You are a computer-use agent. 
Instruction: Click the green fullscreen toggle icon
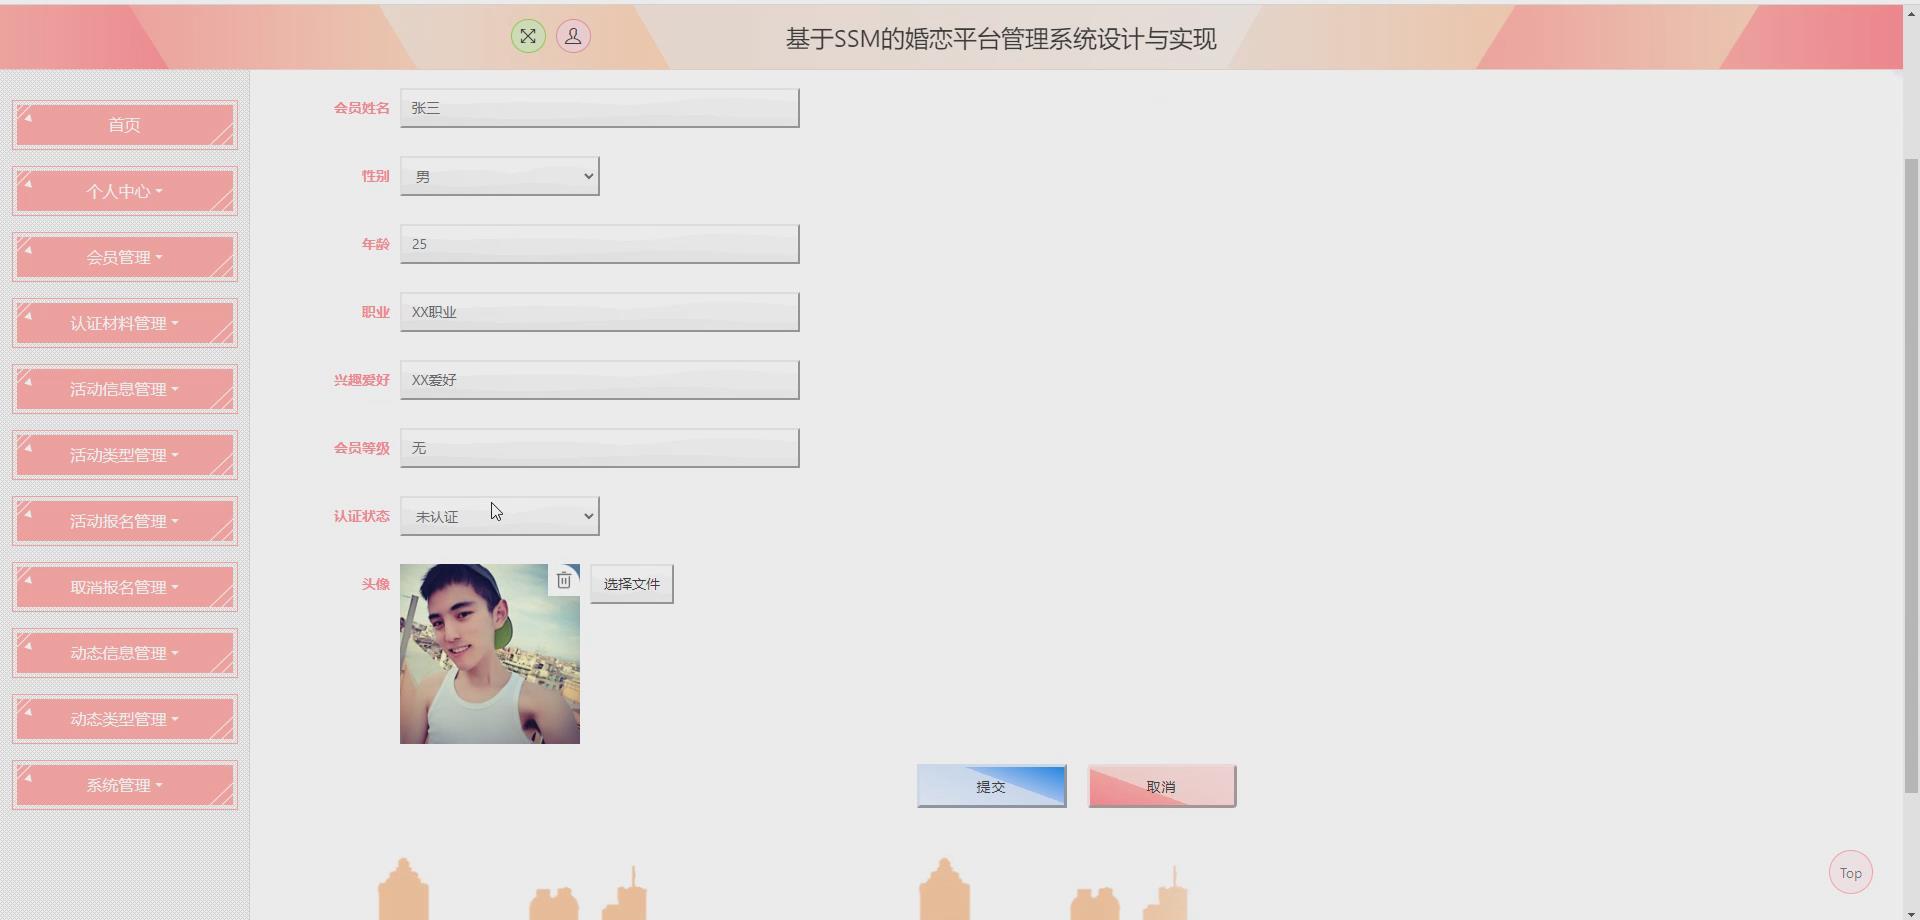528,37
